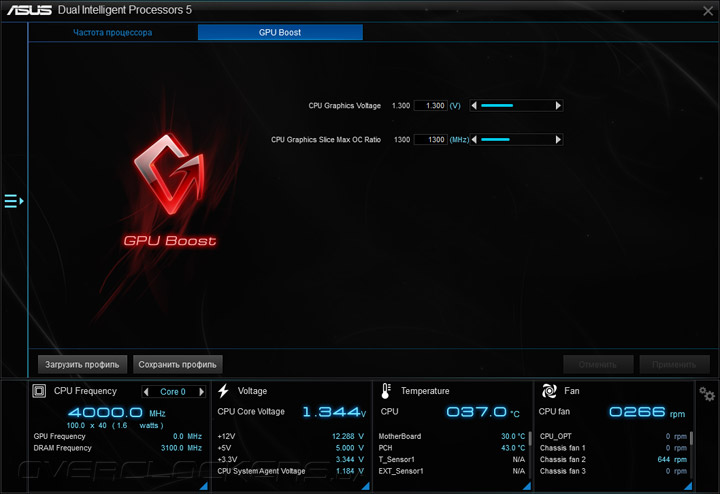This screenshot has height=494, width=720.
Task: Select previous core with left arrow
Action: (x=146, y=392)
